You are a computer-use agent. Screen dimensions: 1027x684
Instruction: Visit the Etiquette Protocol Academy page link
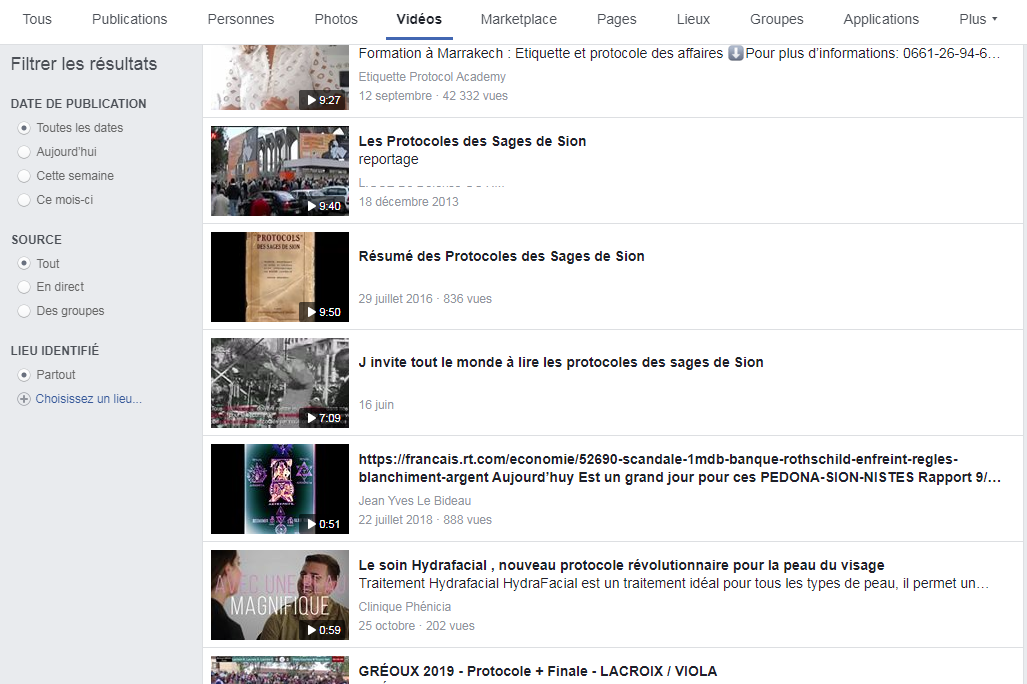432,77
